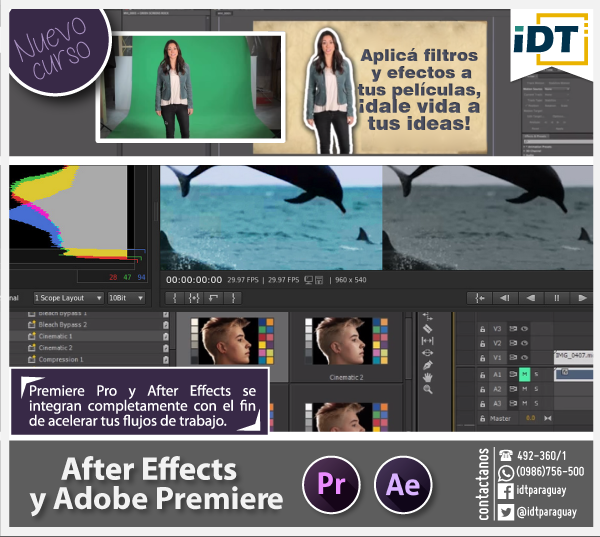Viewport: 600px width, 537px height.
Task: Select the Cinematic 2 preset row
Action: pyautogui.click(x=90, y=348)
